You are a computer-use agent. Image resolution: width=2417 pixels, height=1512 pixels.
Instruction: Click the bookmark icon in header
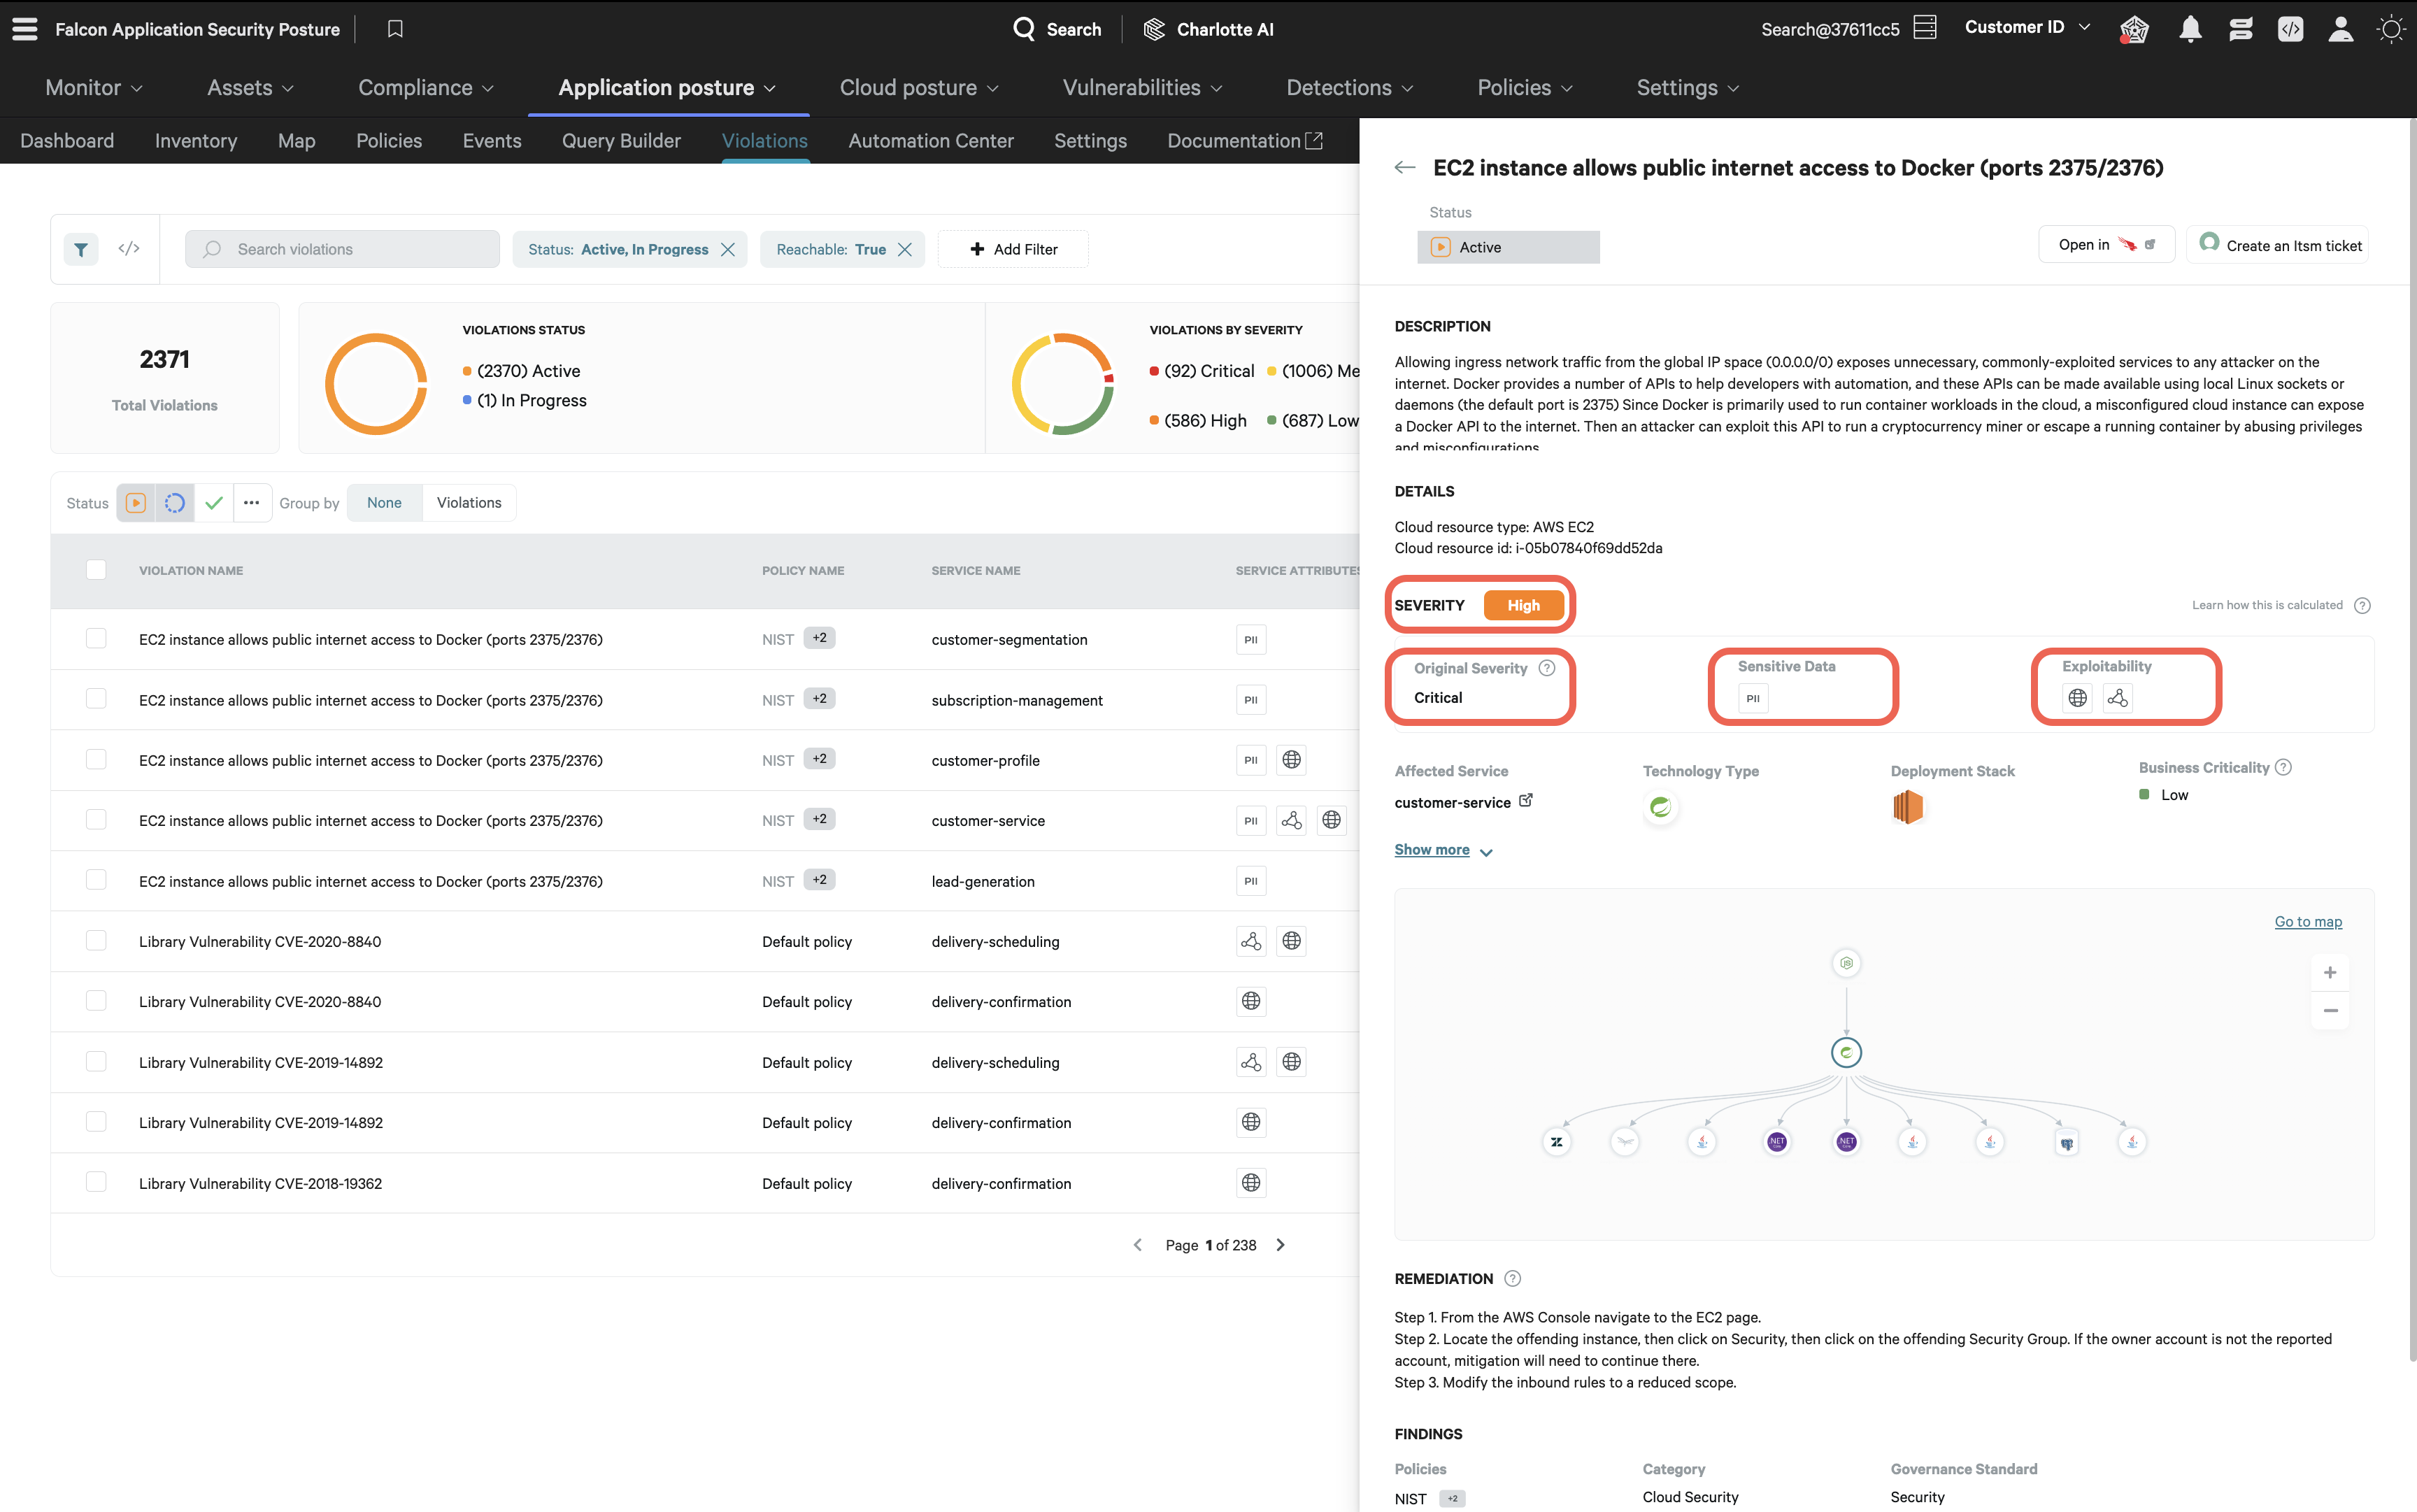pos(395,29)
